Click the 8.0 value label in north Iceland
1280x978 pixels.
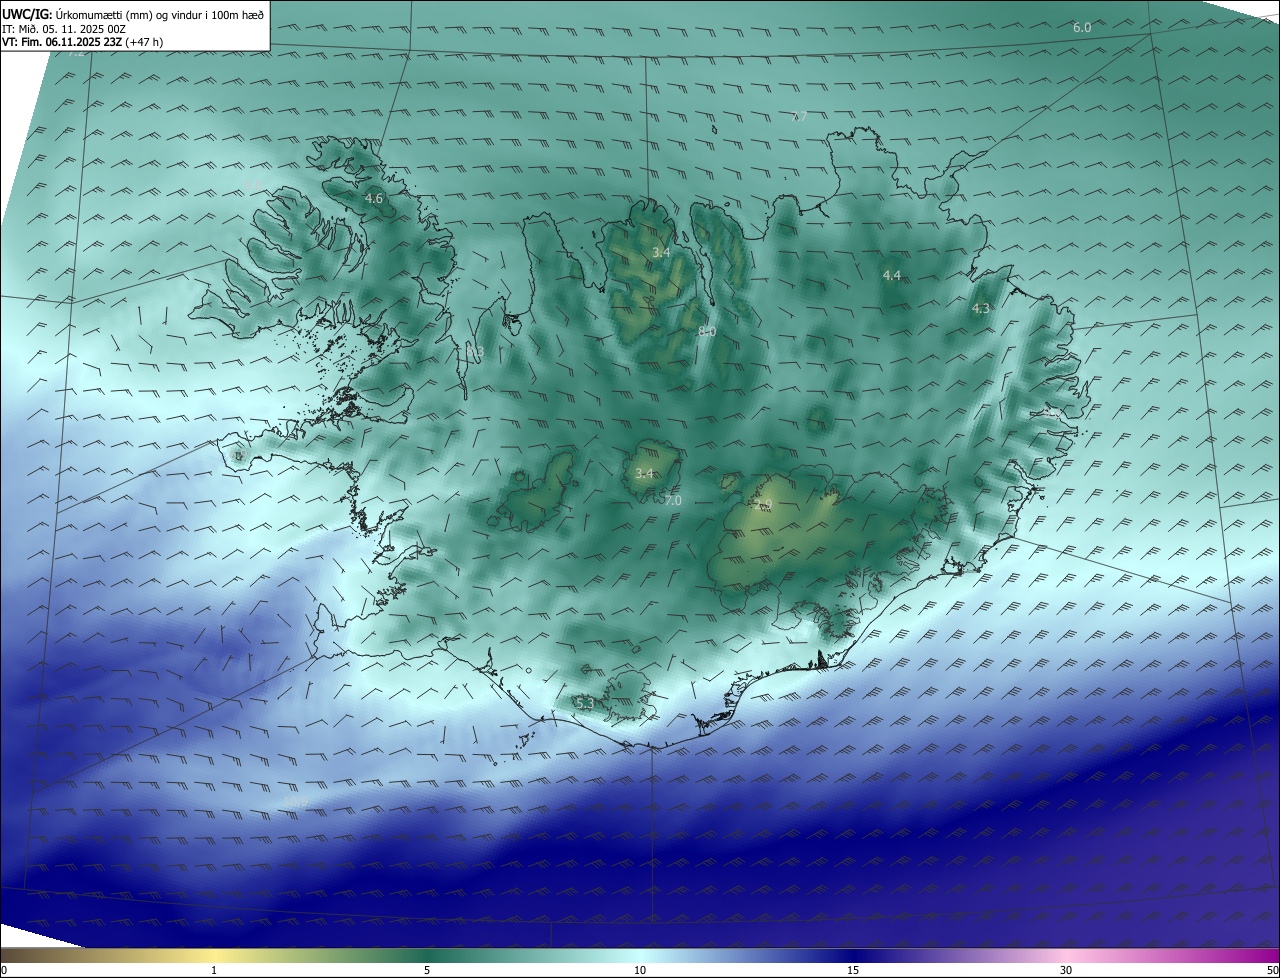706,331
